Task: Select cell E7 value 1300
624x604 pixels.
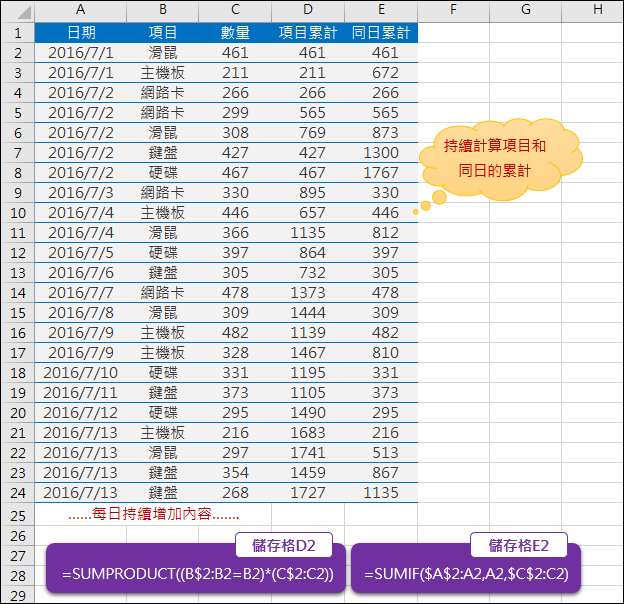Action: [381, 153]
